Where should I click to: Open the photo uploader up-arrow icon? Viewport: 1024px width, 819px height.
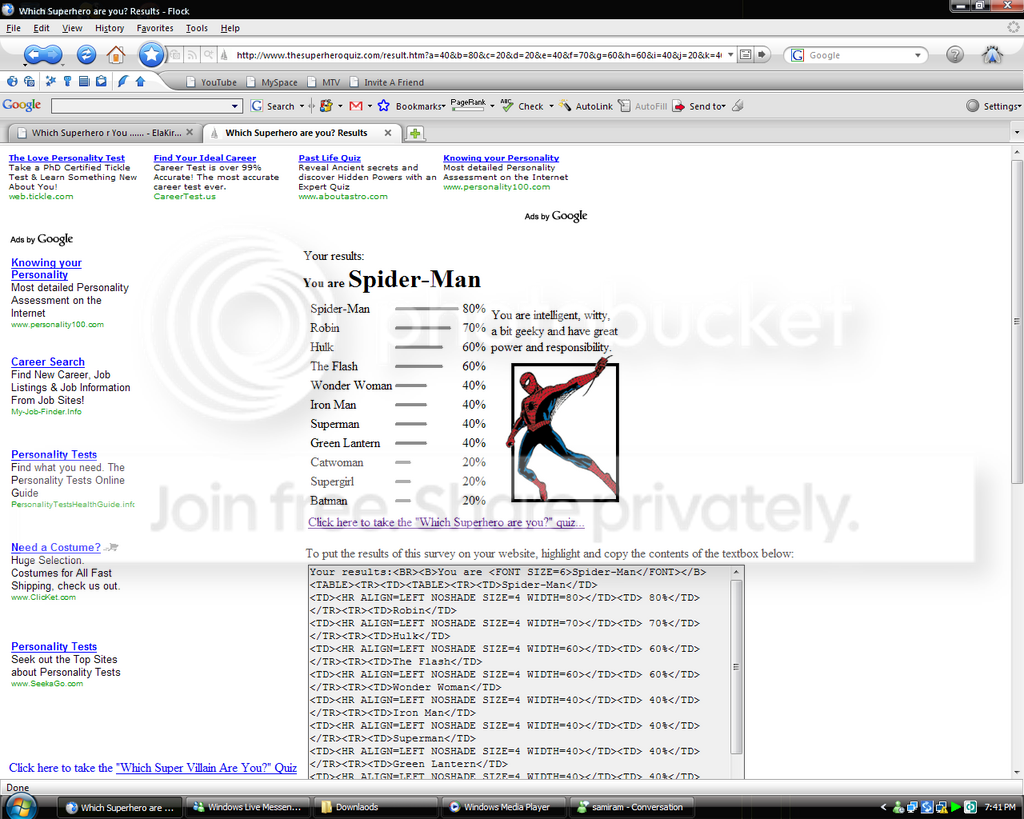tap(140, 82)
